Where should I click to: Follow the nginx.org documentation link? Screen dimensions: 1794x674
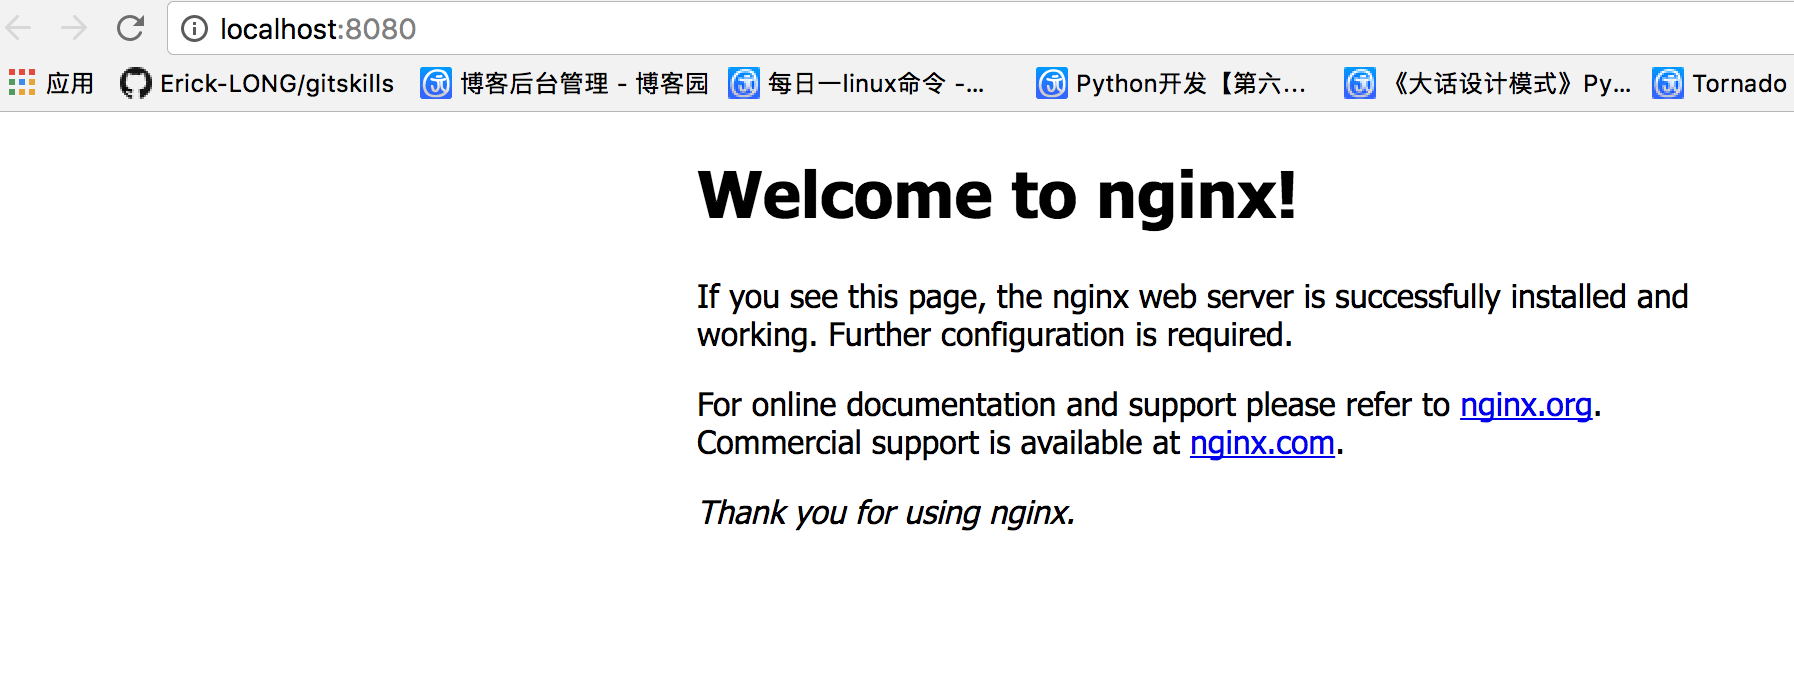coord(1526,405)
